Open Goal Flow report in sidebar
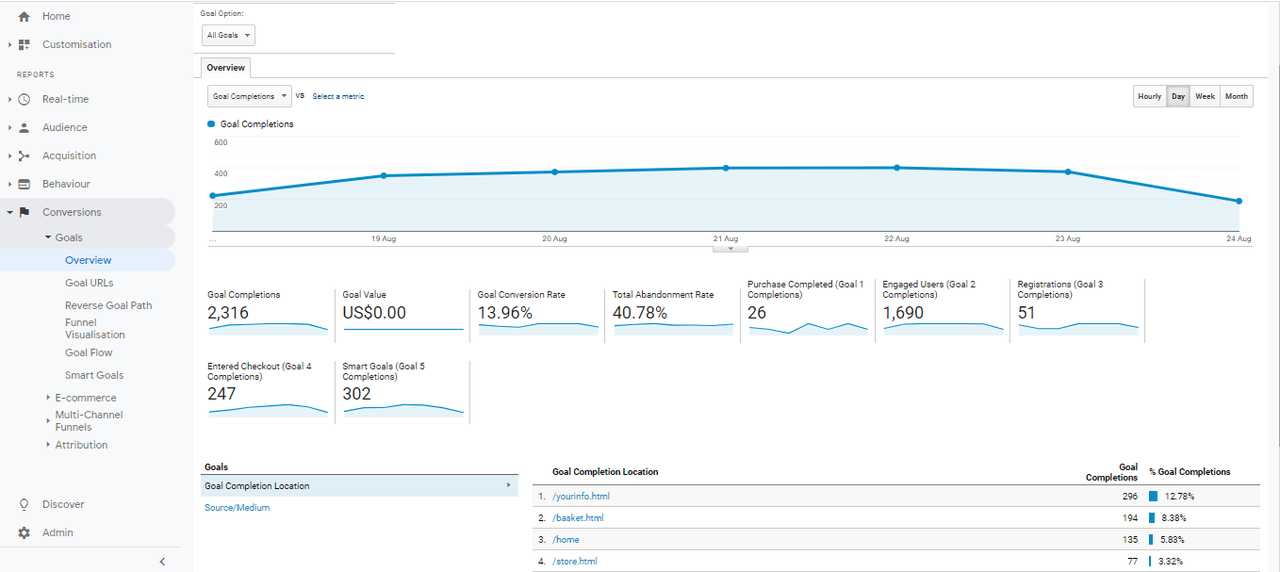The width and height of the screenshot is (1280, 572). [89, 353]
